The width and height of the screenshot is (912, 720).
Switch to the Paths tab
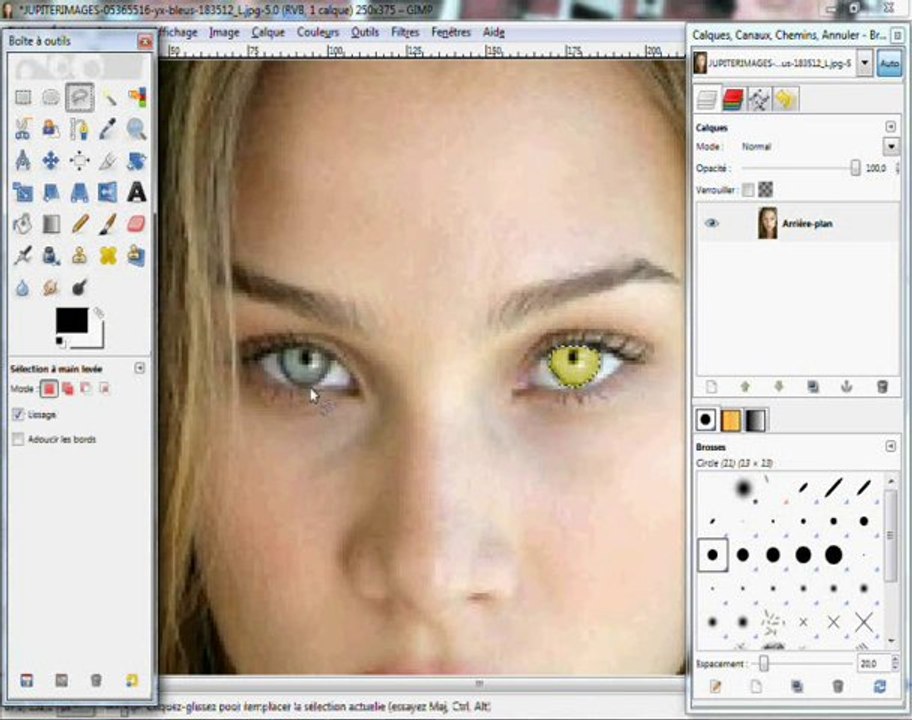[759, 99]
